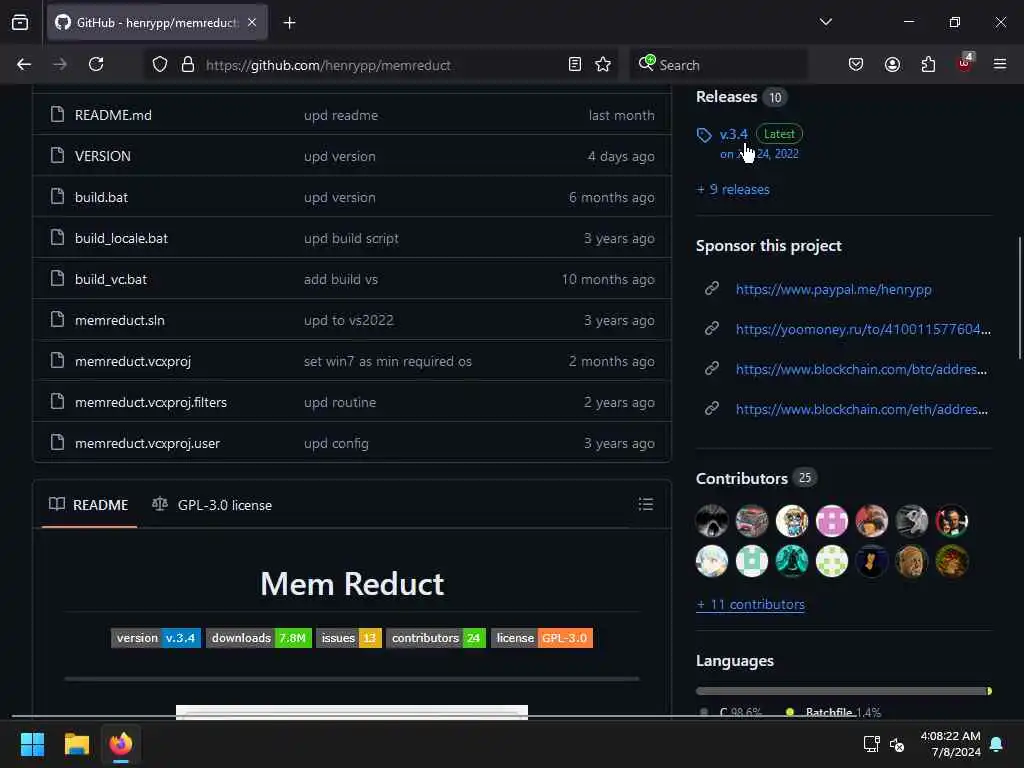Open the blockchain.com btc address link

(861, 369)
